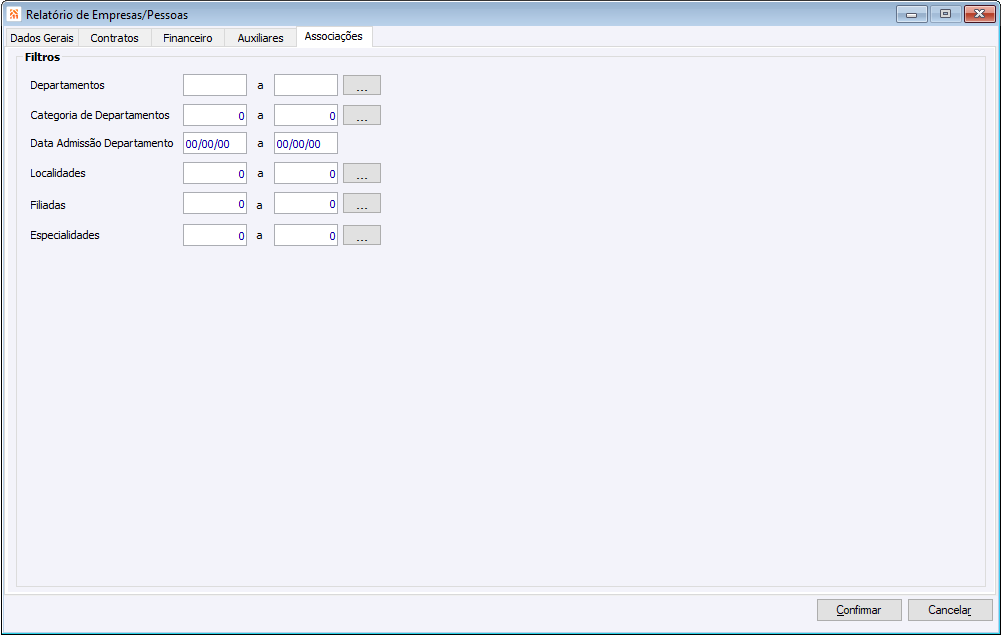Click the Localidades start field
This screenshot has width=1002, height=636.
tap(215, 173)
